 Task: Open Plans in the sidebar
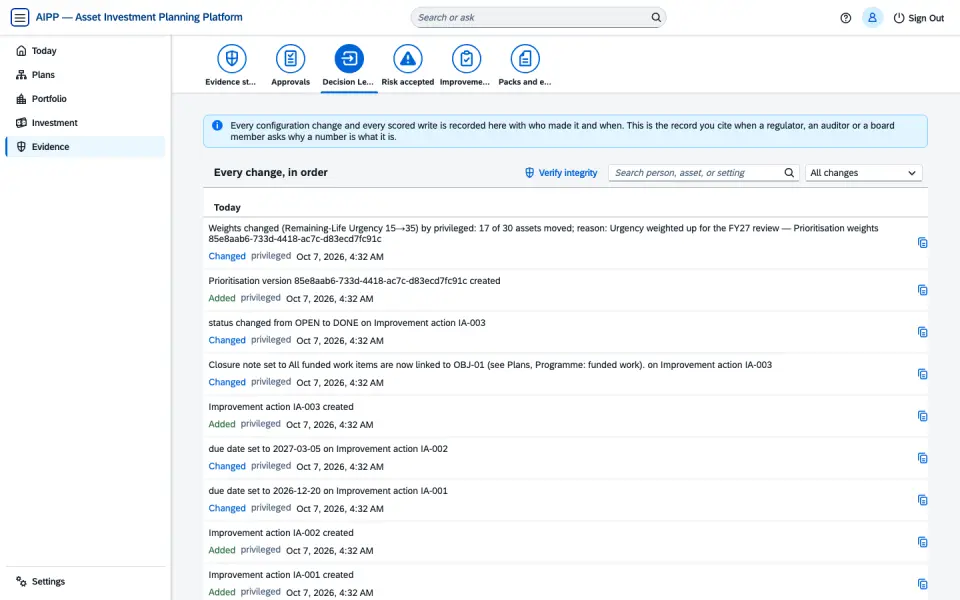pyautogui.click(x=85, y=75)
